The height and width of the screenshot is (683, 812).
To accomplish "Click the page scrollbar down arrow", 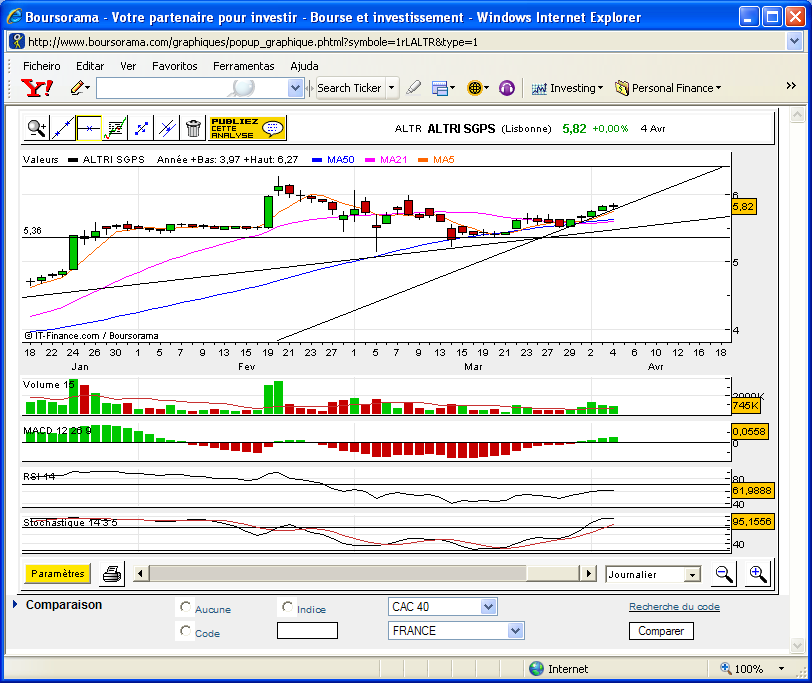I will (x=797, y=645).
